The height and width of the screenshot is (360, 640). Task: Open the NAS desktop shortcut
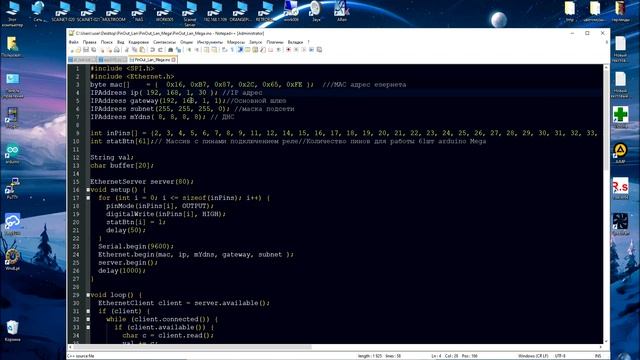[x=139, y=11]
